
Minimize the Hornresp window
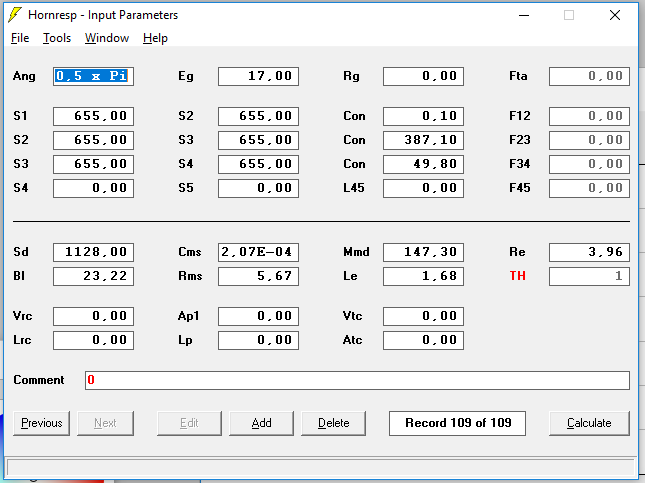524,15
